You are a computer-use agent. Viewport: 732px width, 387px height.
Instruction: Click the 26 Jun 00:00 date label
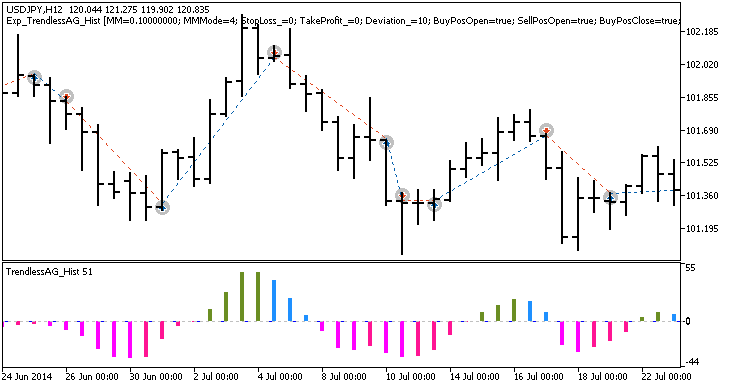tap(92, 376)
